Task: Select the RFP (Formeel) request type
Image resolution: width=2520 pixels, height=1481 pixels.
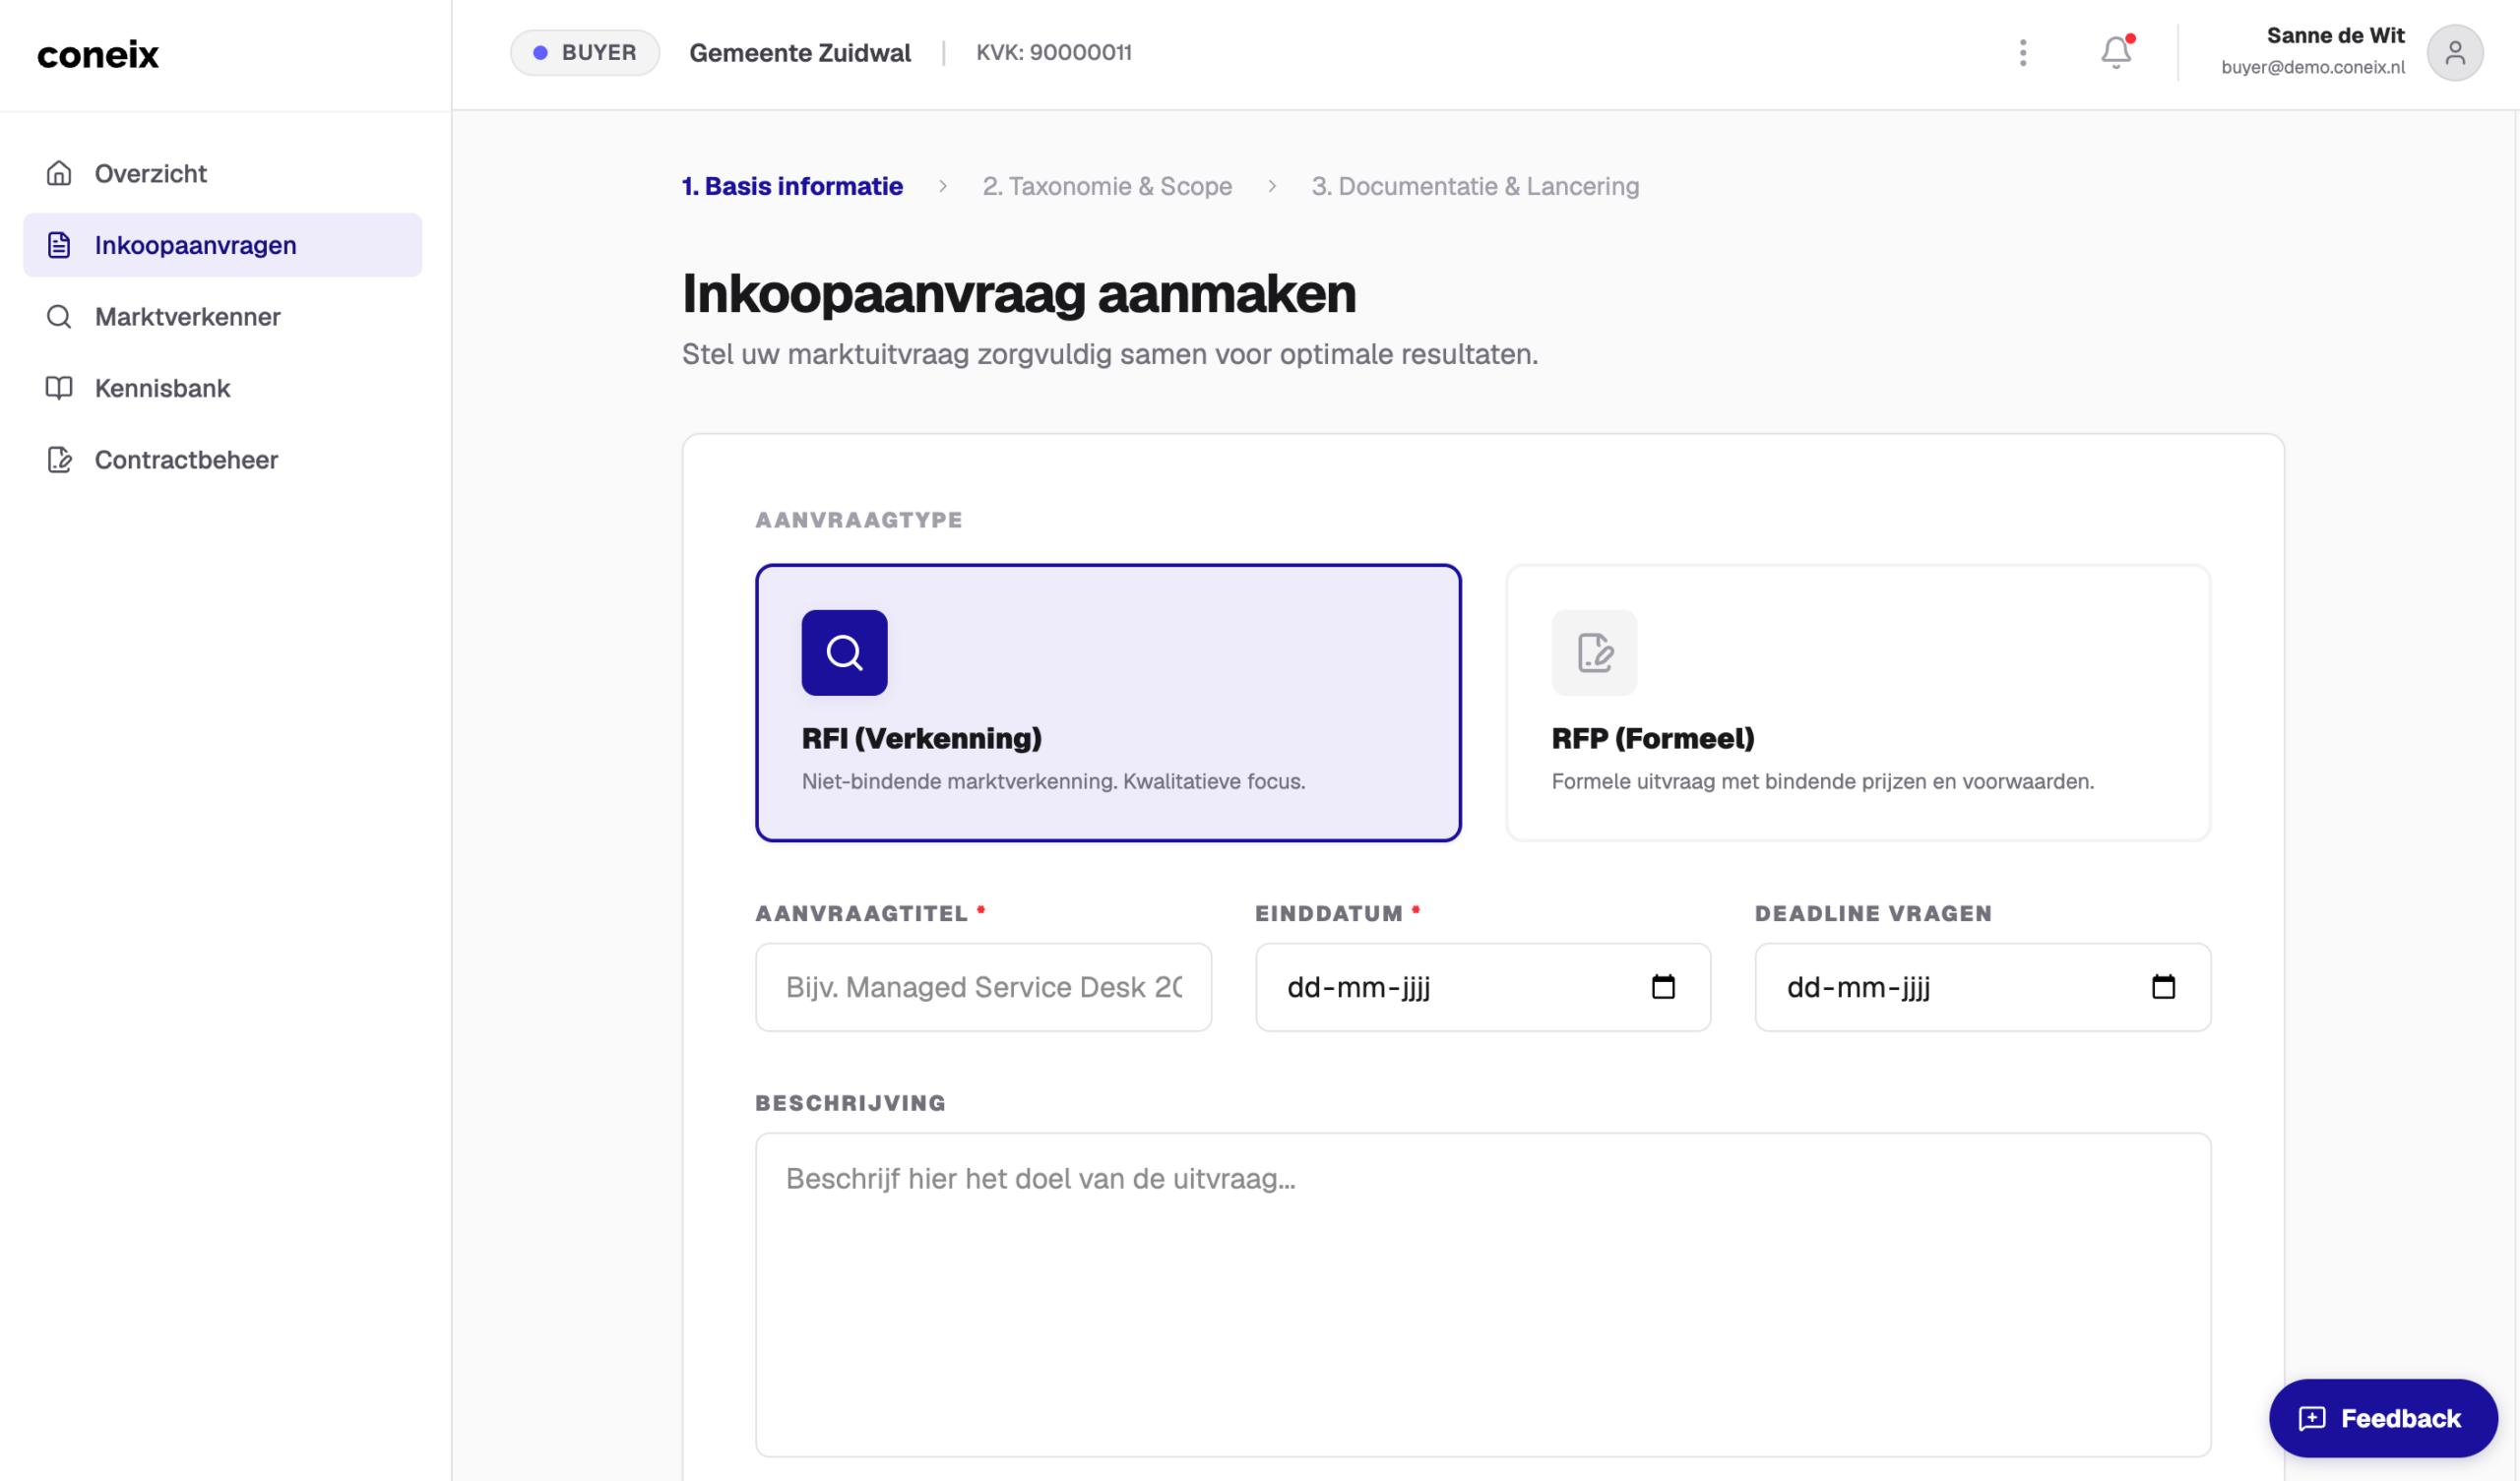Action: pyautogui.click(x=1858, y=703)
